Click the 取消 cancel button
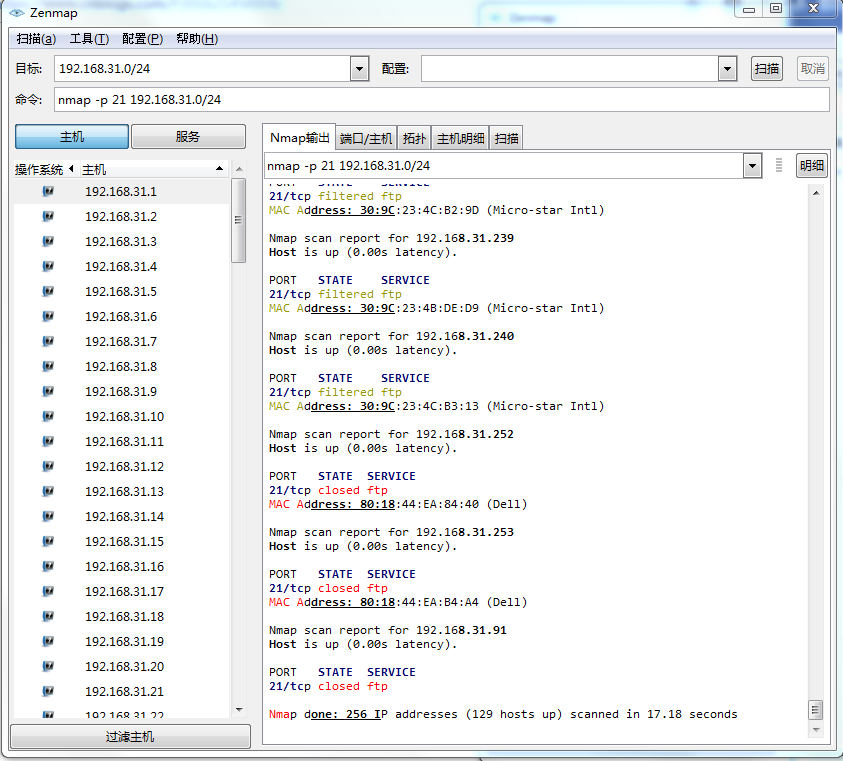 pyautogui.click(x=812, y=69)
